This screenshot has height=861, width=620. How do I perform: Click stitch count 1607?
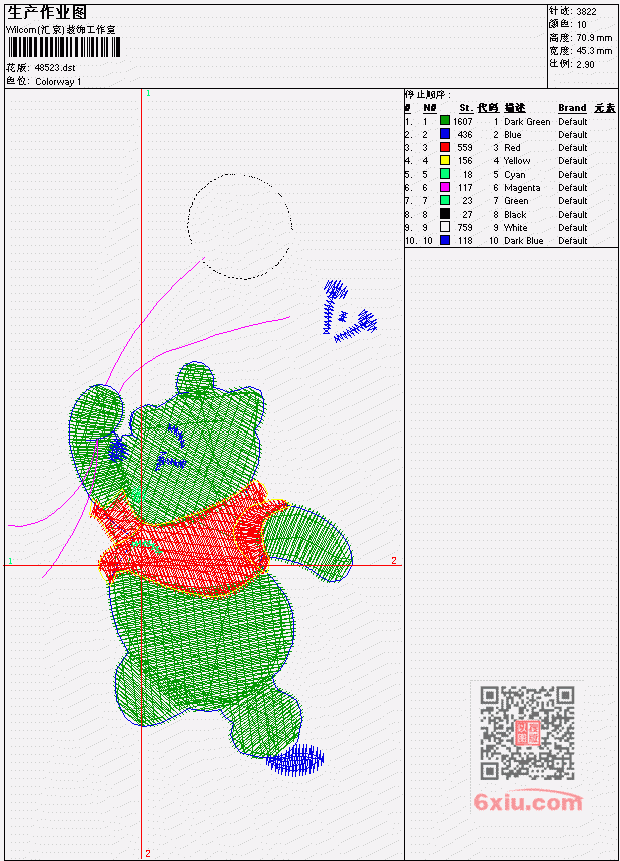(x=463, y=121)
